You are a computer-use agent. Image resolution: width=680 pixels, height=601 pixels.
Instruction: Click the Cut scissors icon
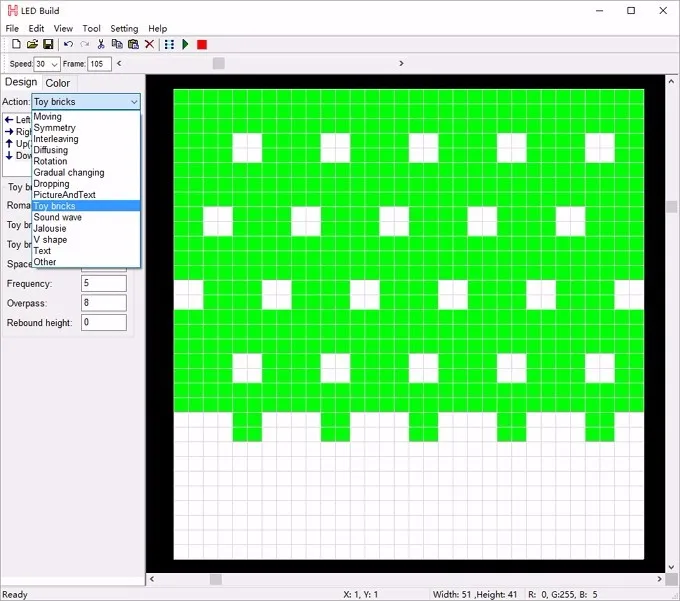click(101, 44)
